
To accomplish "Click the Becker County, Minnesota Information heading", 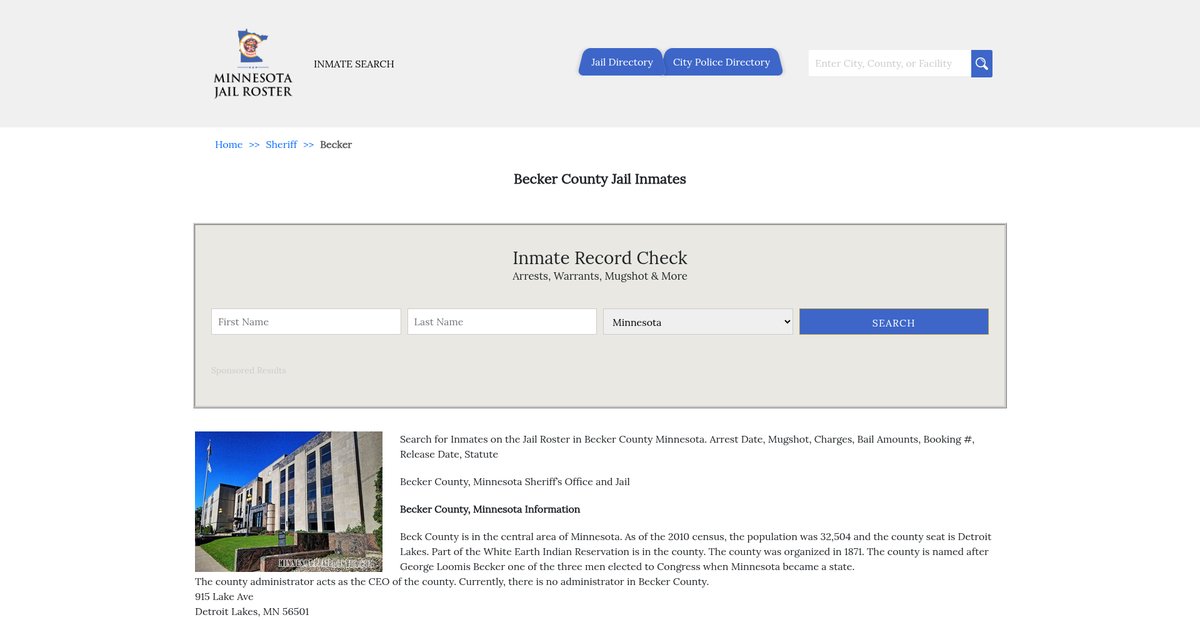I will 490,509.
